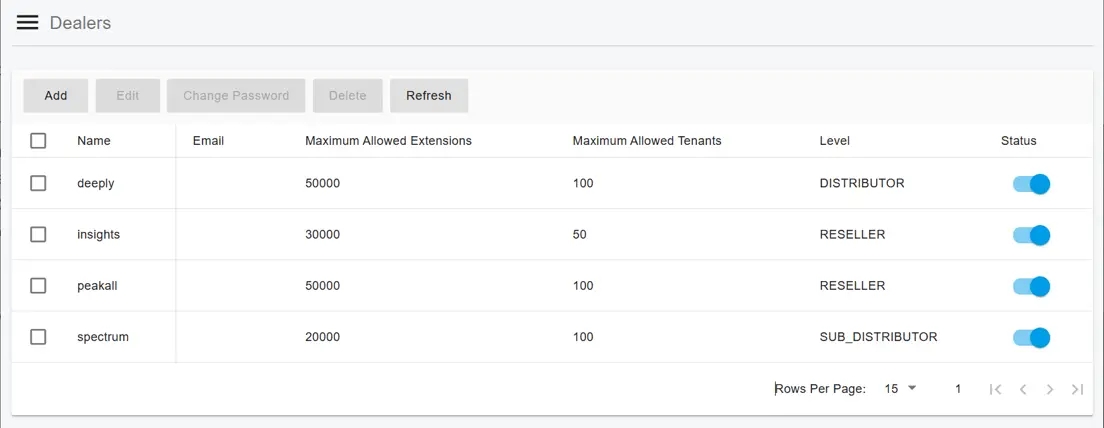Switch off insights status toggle
Image resolution: width=1104 pixels, height=428 pixels.
[x=1031, y=235]
